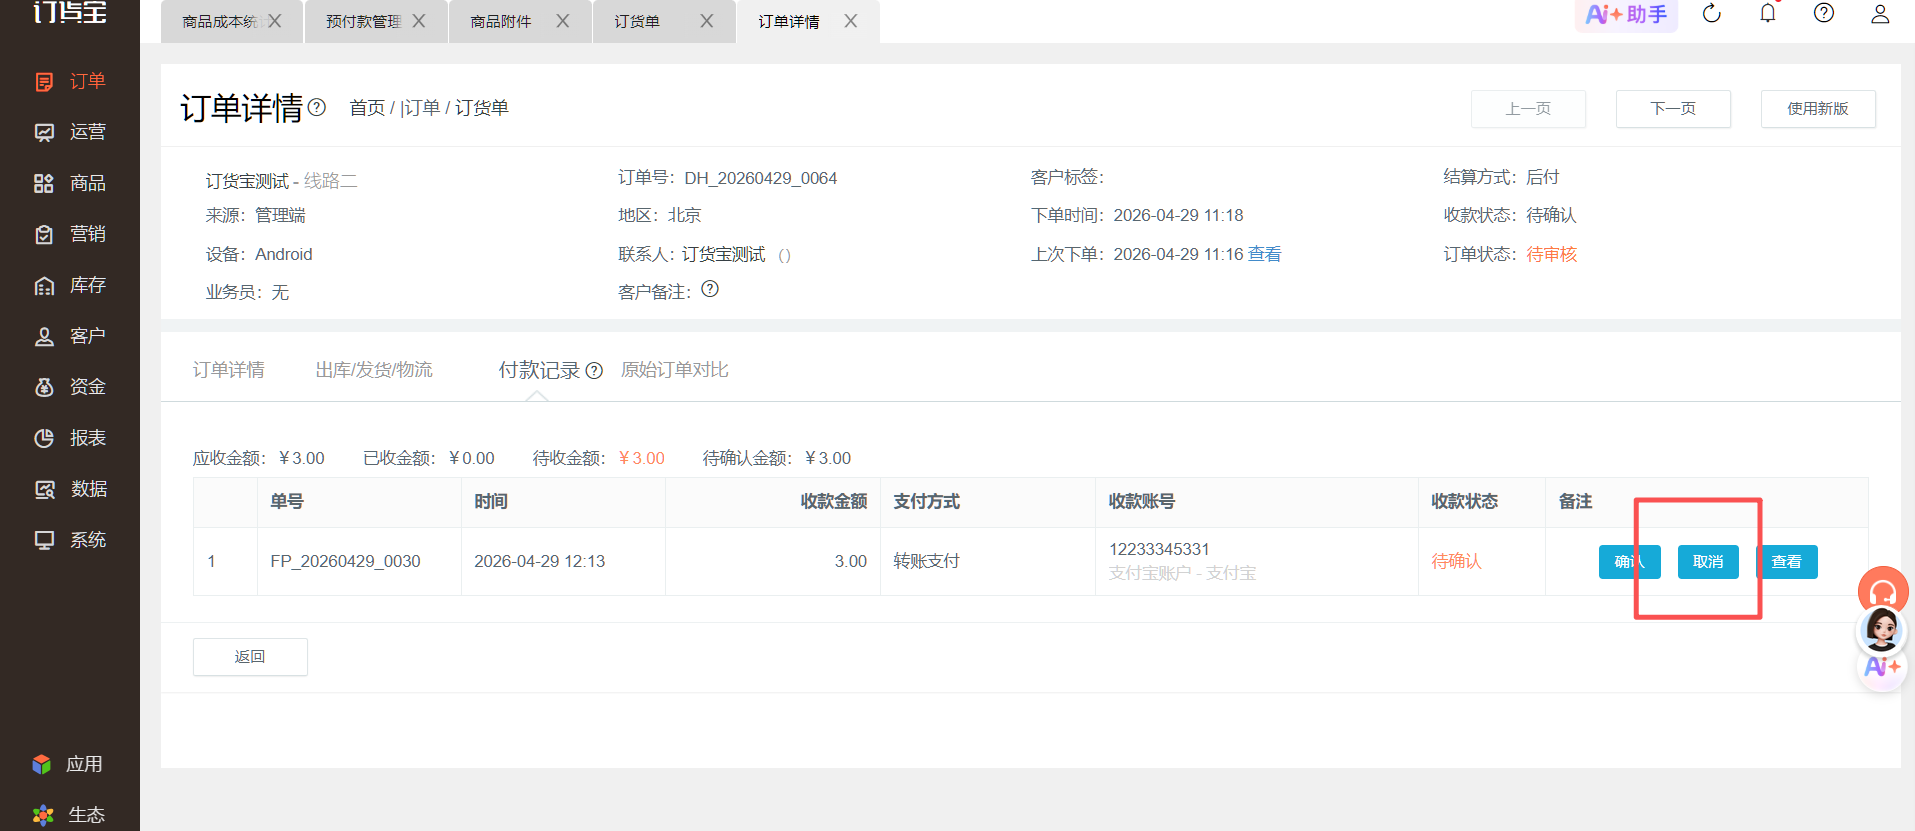This screenshot has width=1915, height=831.
Task: Click payment number FP_20260429_0030
Action: coord(345,561)
